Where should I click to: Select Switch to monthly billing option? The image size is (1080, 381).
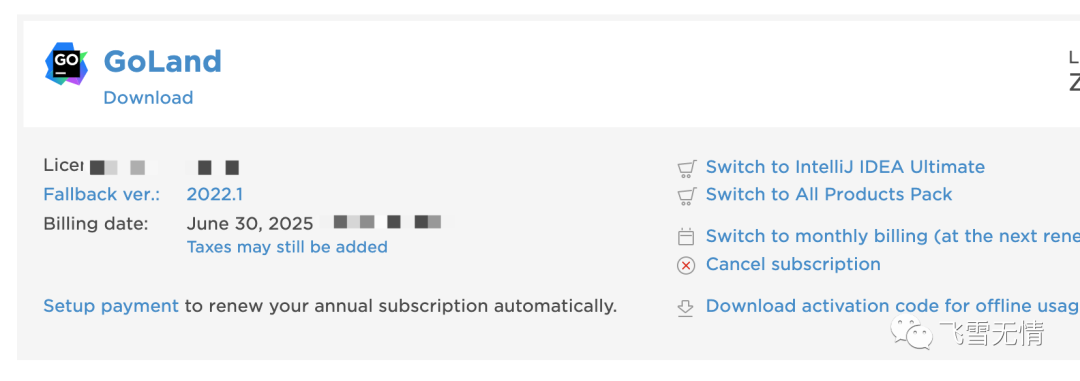(x=893, y=236)
